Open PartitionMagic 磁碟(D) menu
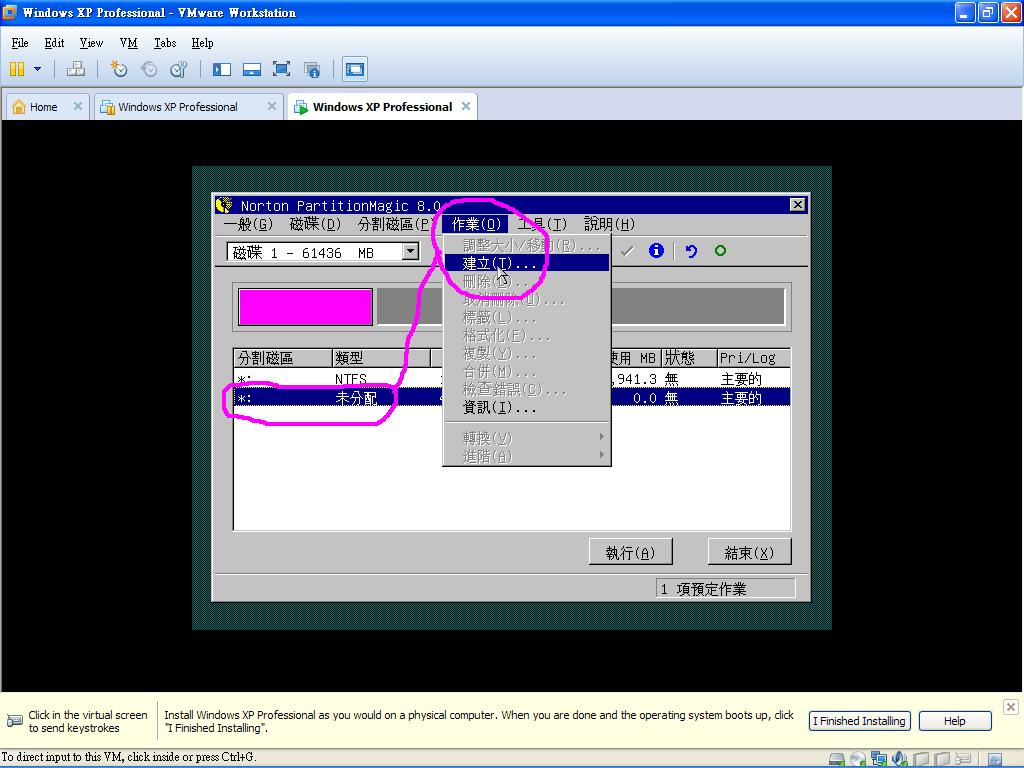The height and width of the screenshot is (768, 1024). point(315,224)
